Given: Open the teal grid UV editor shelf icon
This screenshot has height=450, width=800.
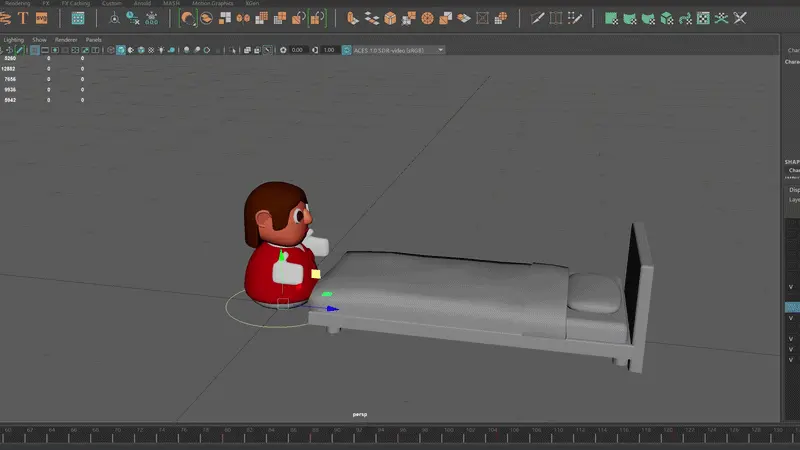Looking at the screenshot, I should (x=78, y=18).
